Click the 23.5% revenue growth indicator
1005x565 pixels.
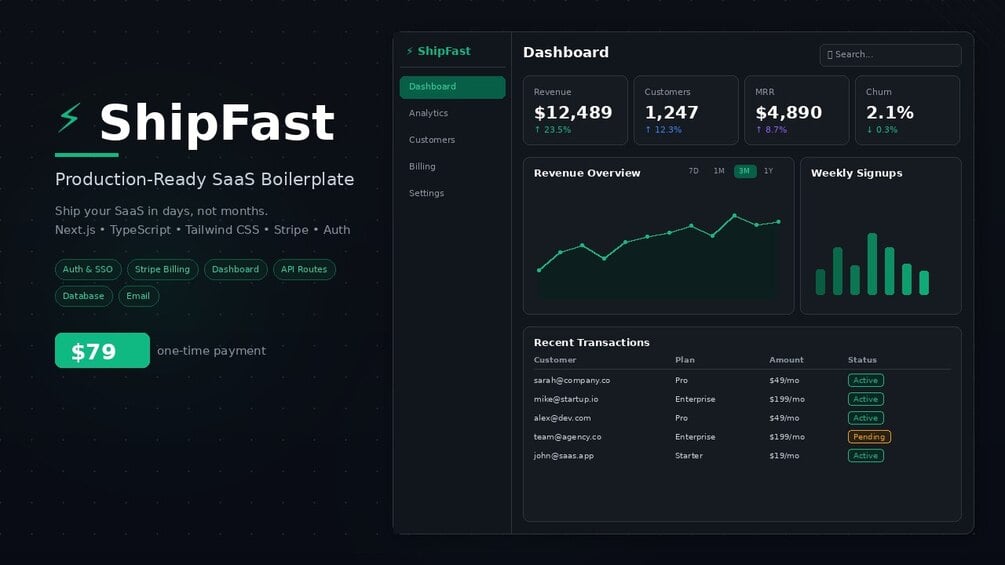[552, 130]
